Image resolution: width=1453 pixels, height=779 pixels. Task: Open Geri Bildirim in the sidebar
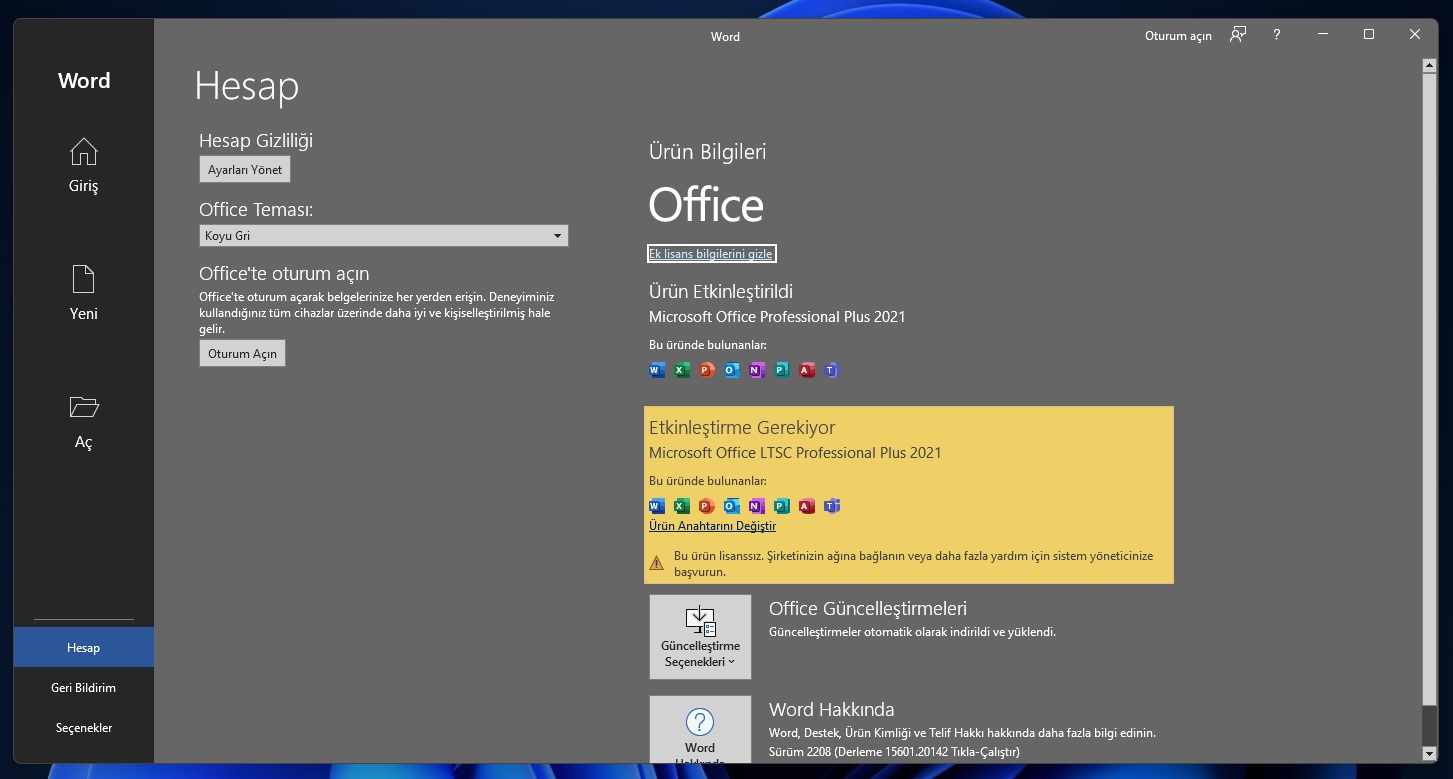84,688
